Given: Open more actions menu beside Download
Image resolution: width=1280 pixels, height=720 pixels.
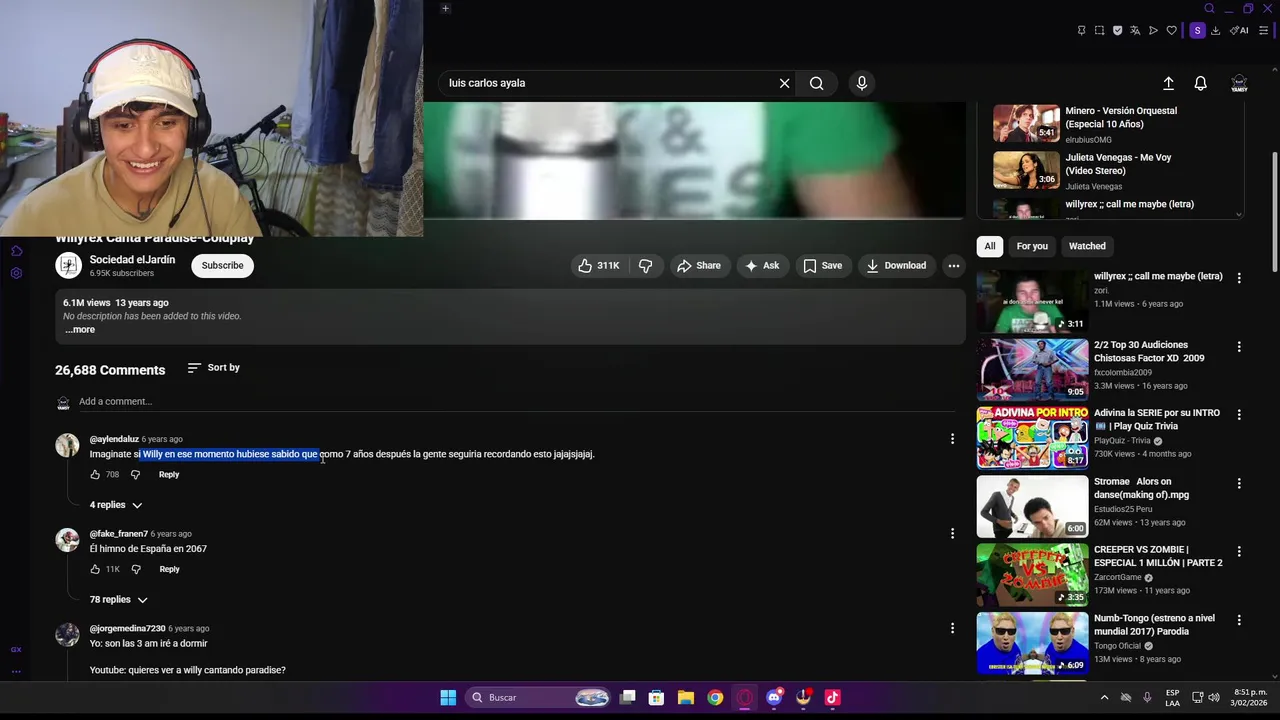Looking at the screenshot, I should tap(954, 265).
